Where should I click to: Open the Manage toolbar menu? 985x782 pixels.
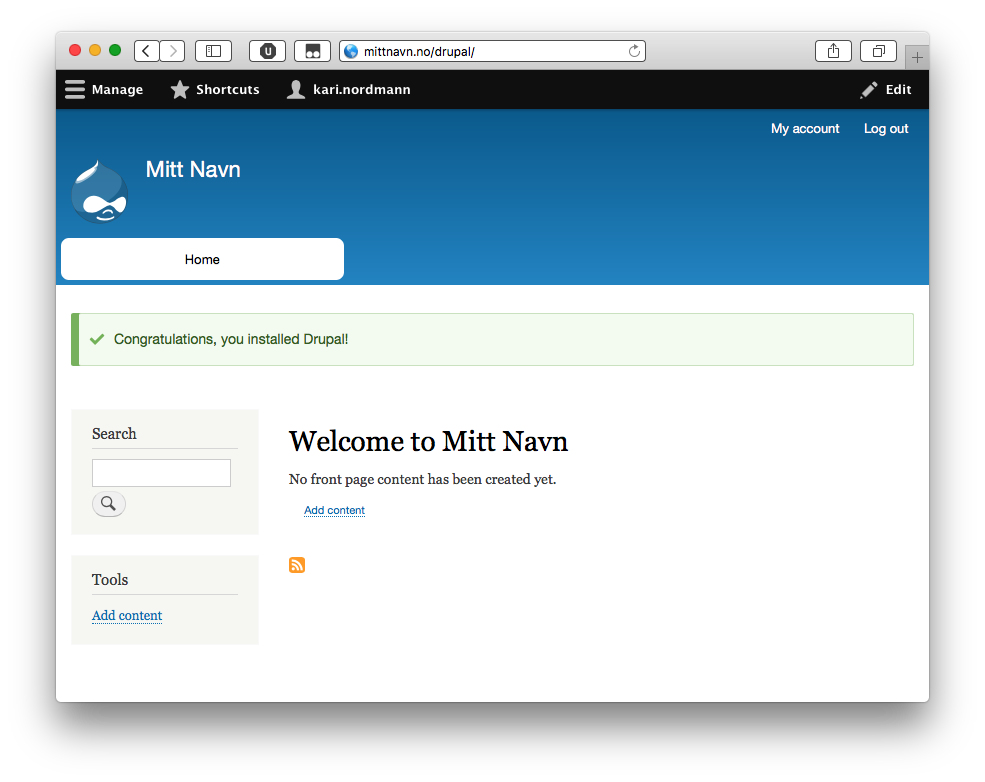[104, 89]
